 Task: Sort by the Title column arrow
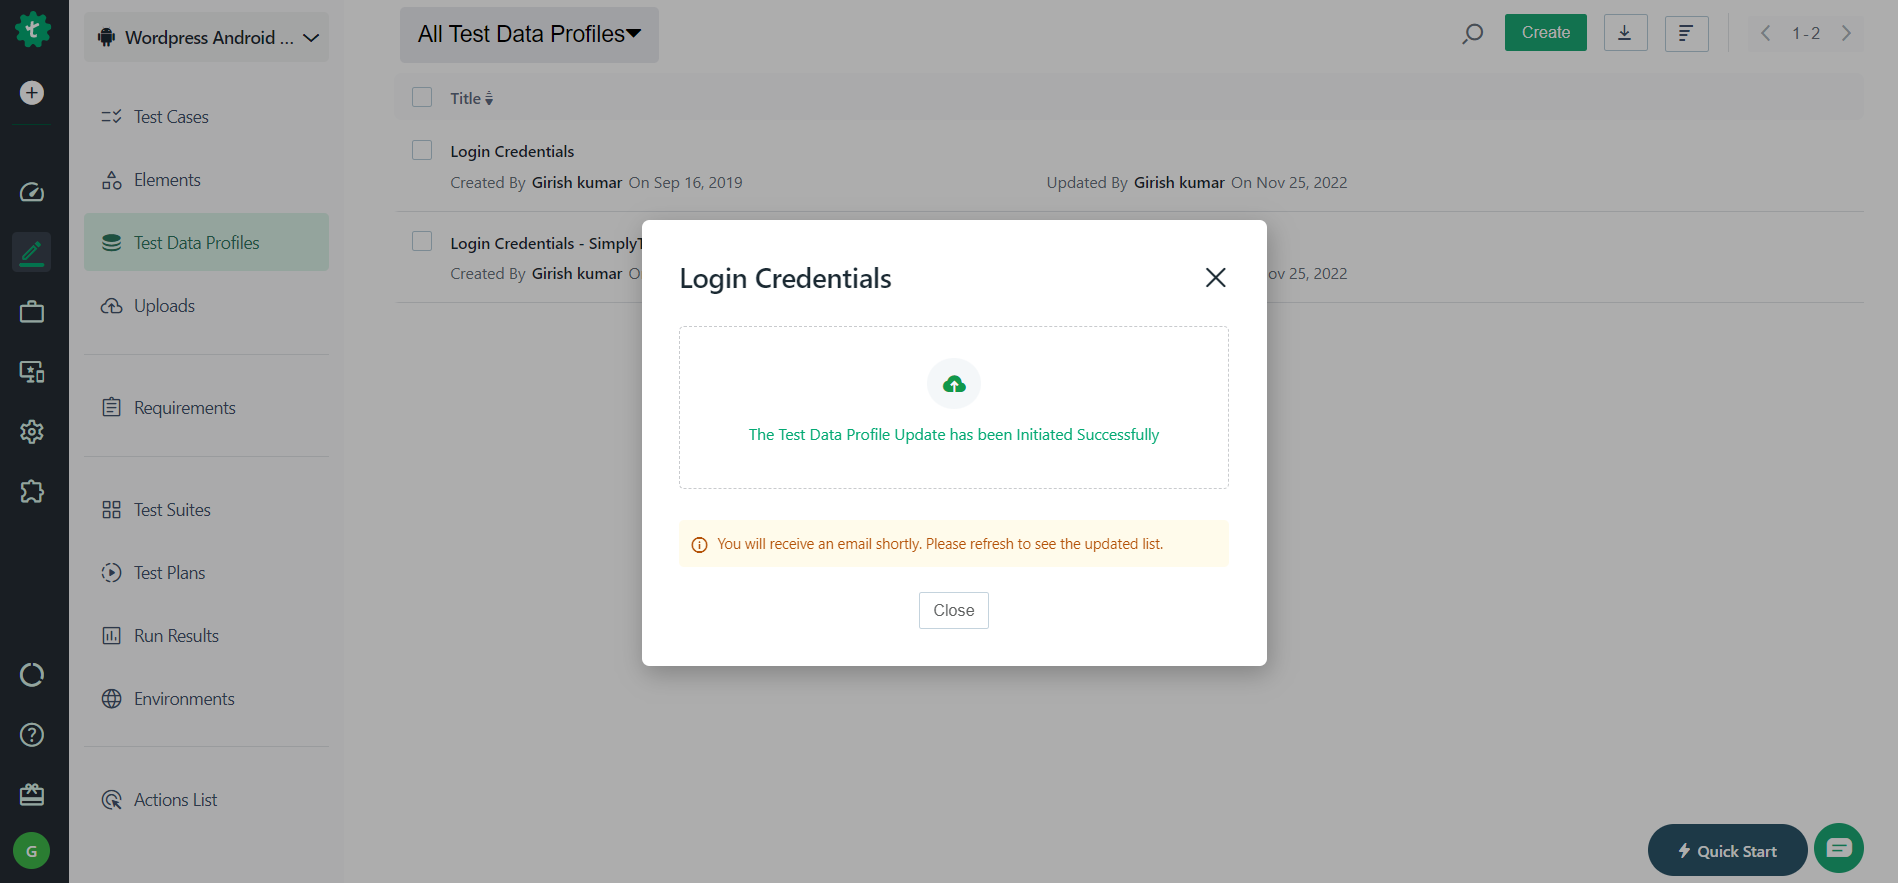click(x=489, y=98)
